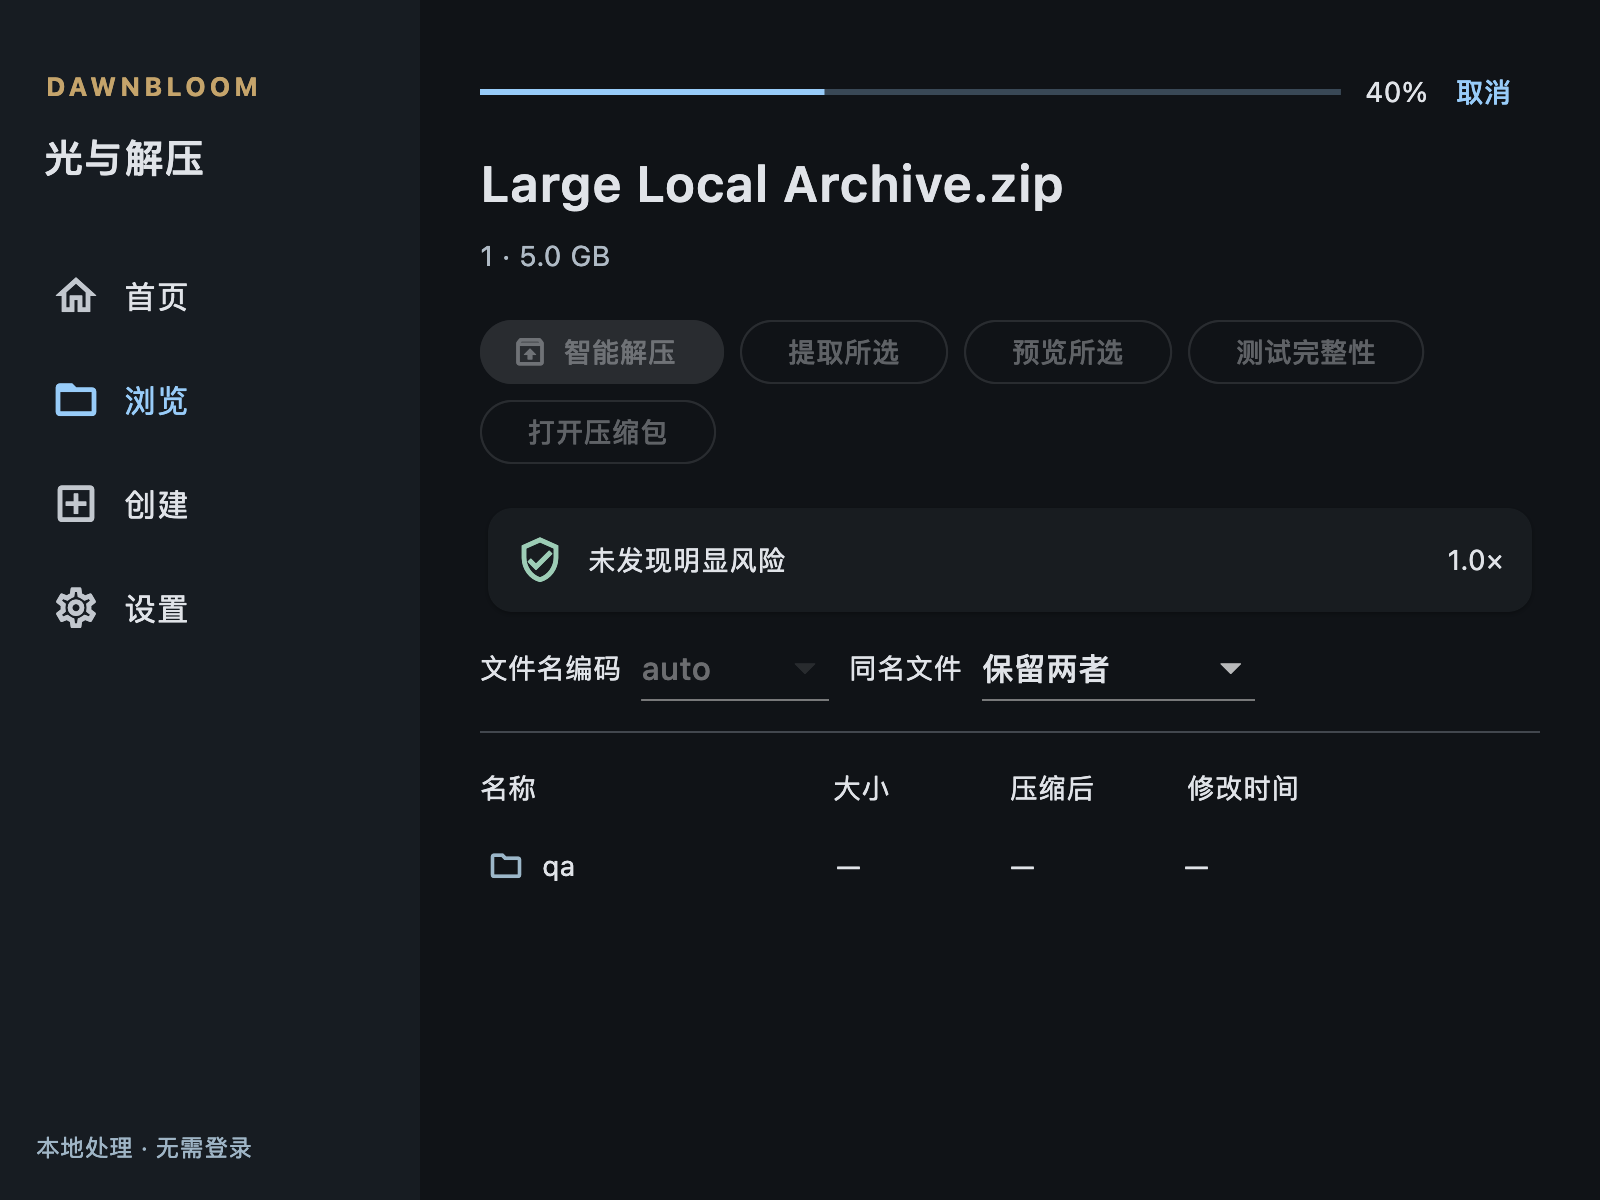Click the Large Local Archive.zip title
1600x1200 pixels.
coord(772,185)
